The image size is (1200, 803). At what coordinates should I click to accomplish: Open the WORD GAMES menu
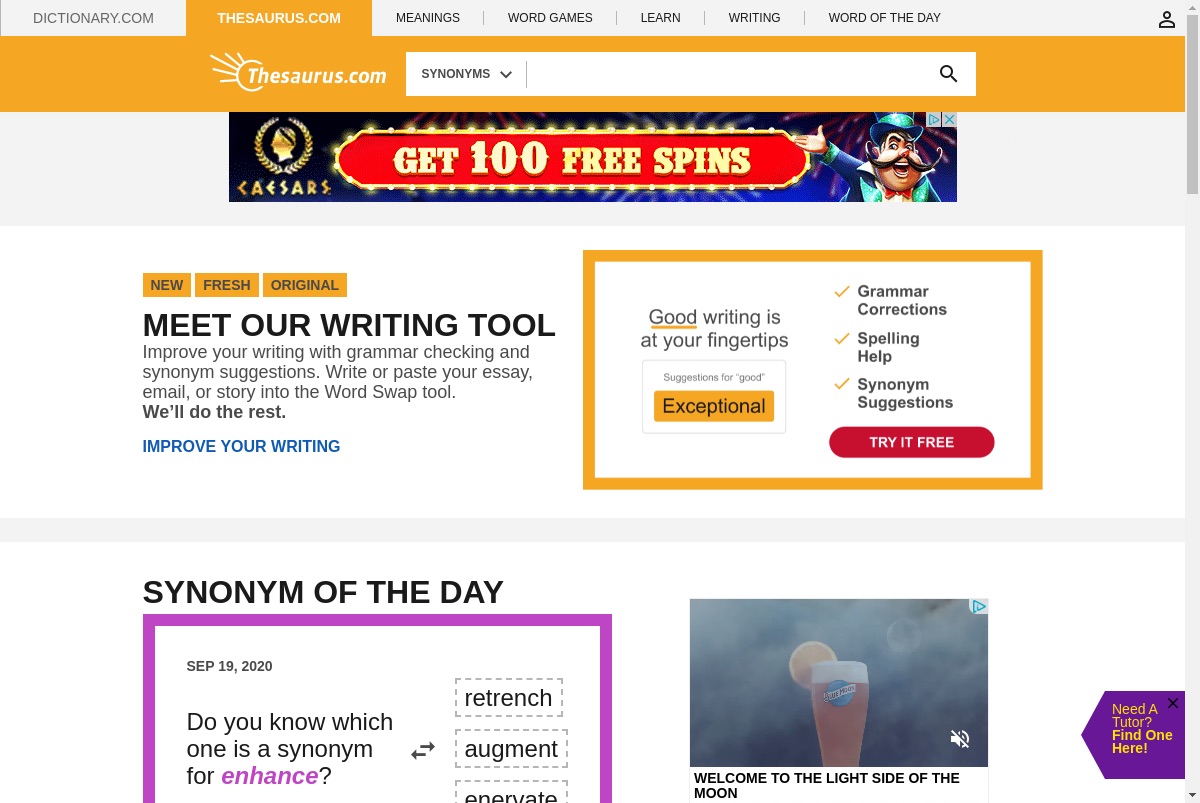point(550,18)
